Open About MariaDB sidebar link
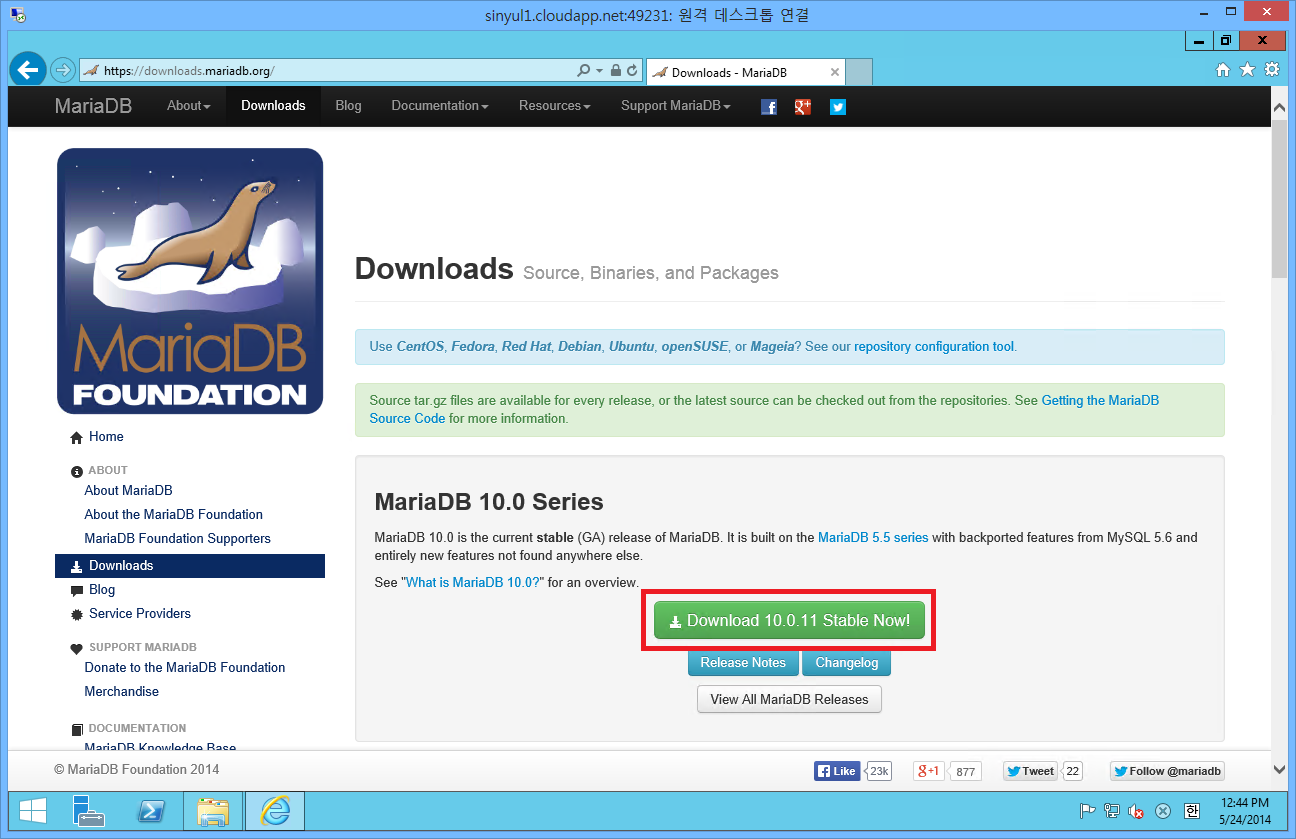The height and width of the screenshot is (839, 1296). [x=128, y=491]
